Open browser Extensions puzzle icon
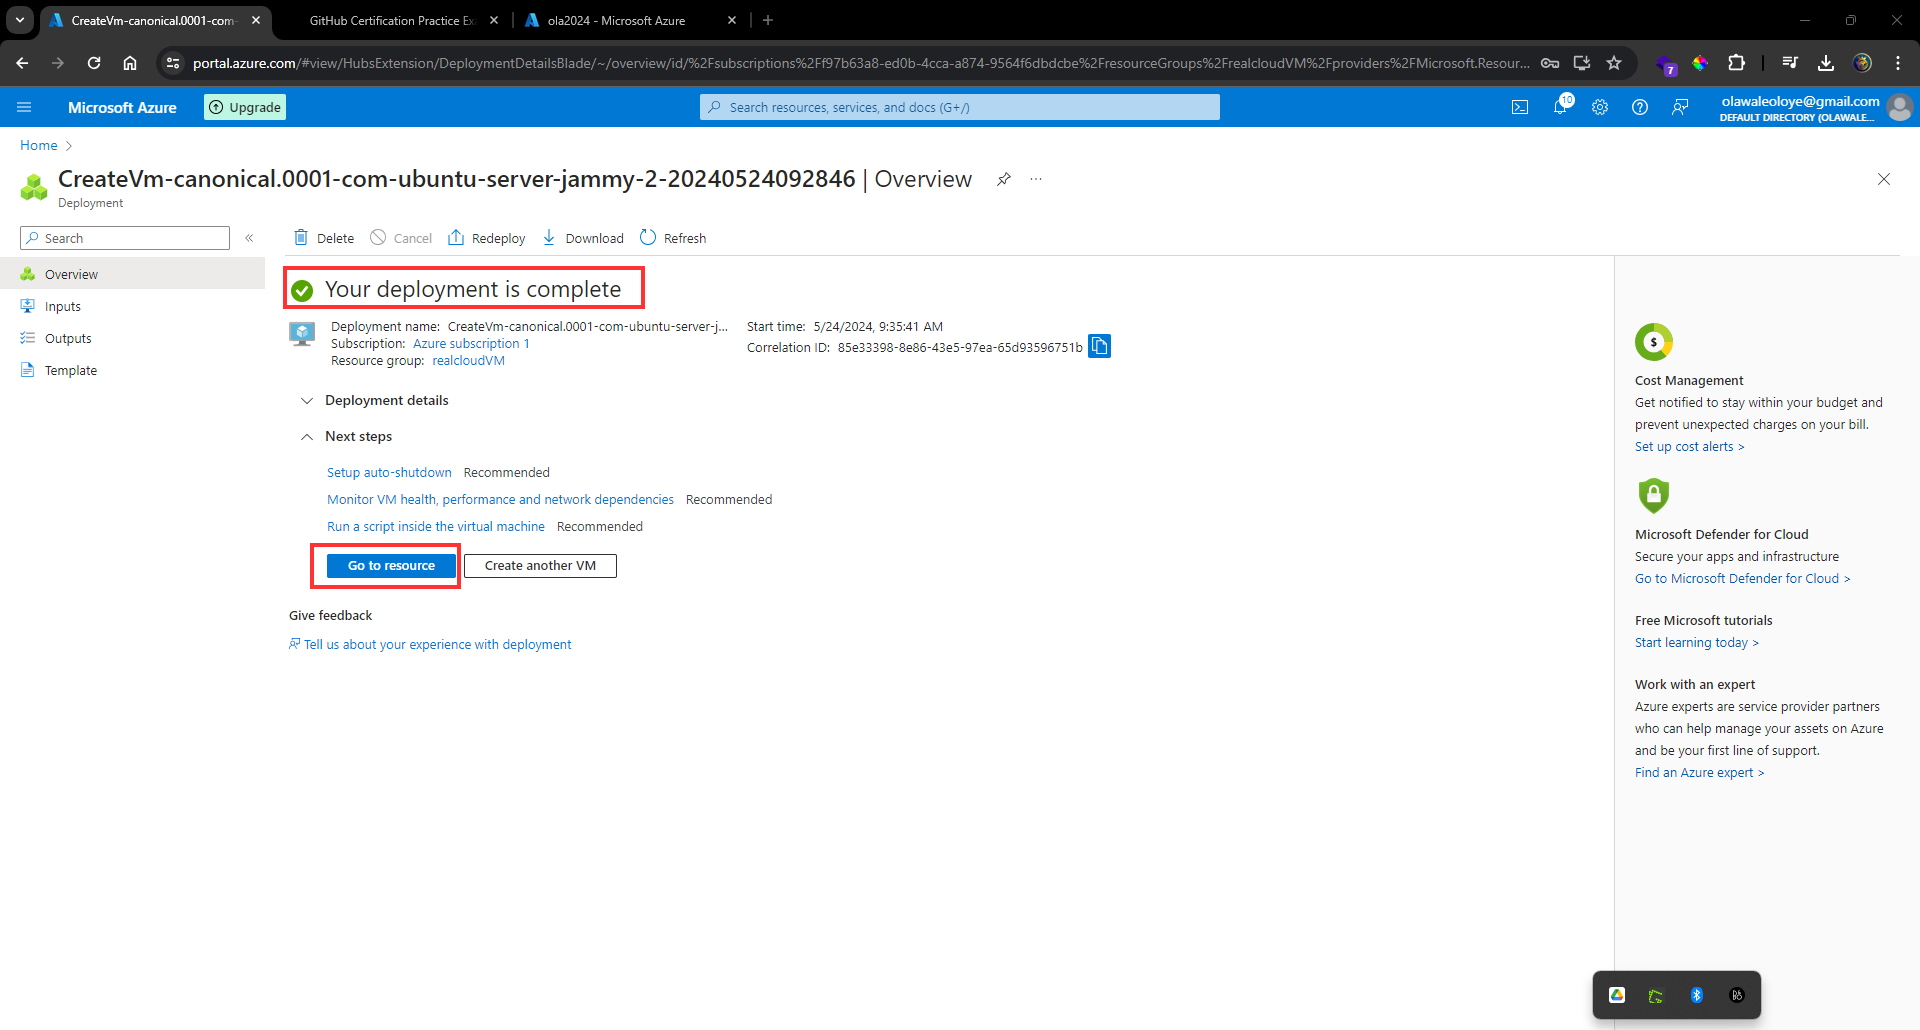 1737,63
